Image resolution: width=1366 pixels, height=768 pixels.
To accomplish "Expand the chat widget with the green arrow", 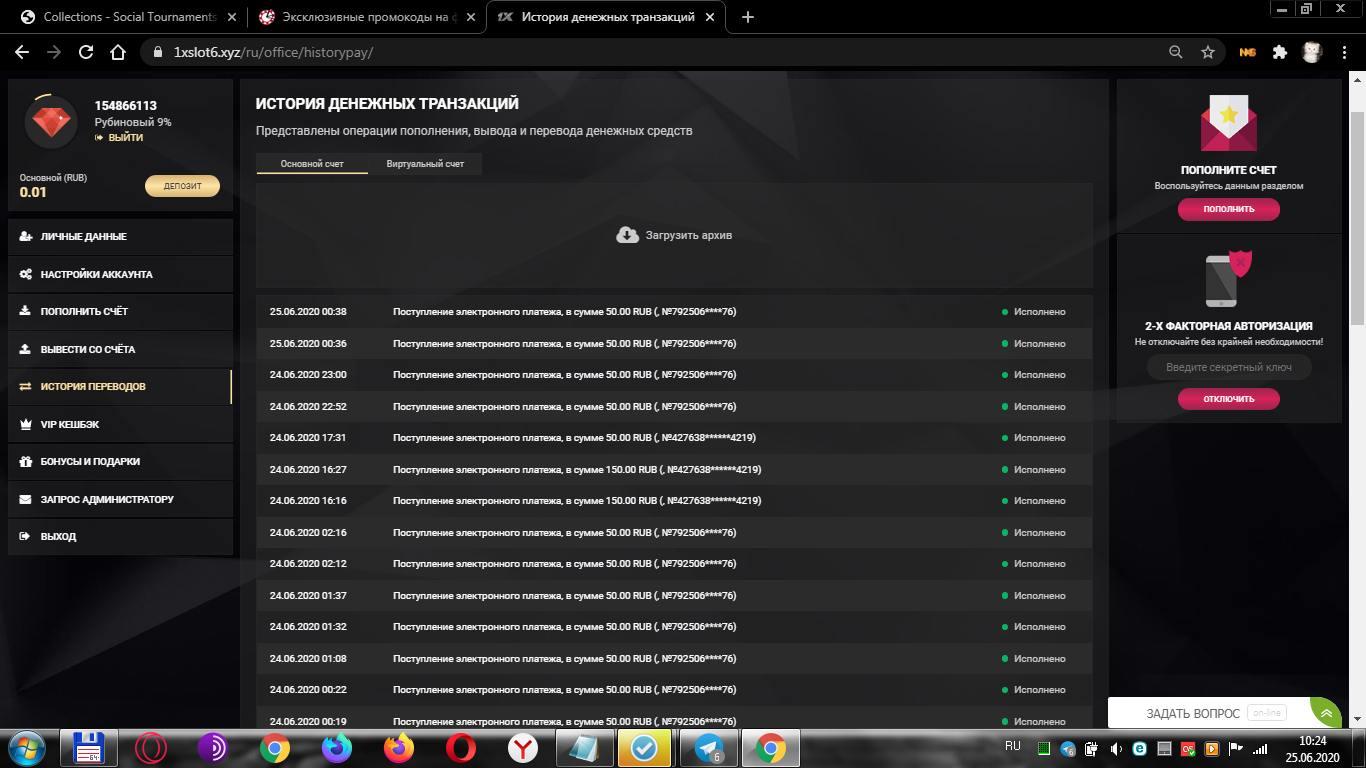I will (x=1326, y=713).
